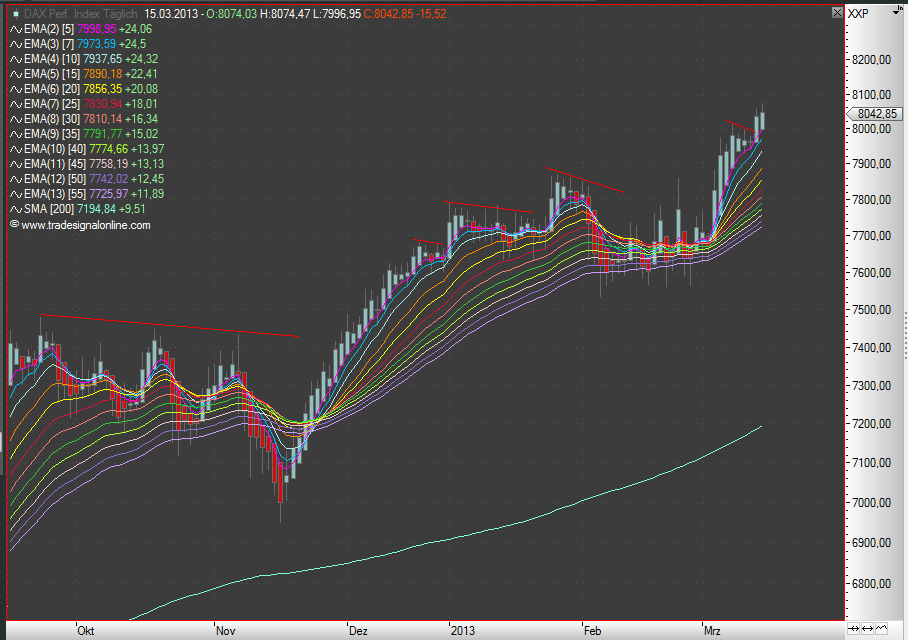Close the chart pane with the X button
The image size is (908, 640).
838,13
